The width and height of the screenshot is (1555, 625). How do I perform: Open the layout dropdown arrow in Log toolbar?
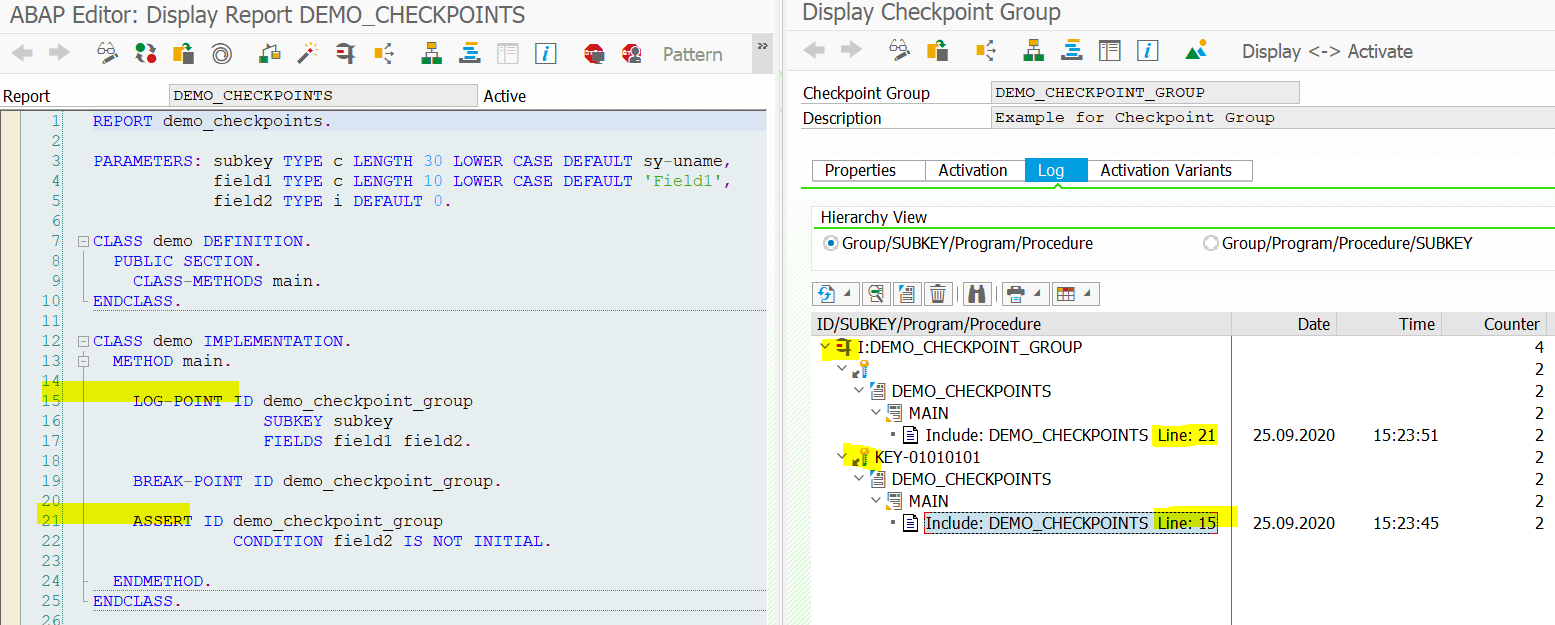(1087, 294)
